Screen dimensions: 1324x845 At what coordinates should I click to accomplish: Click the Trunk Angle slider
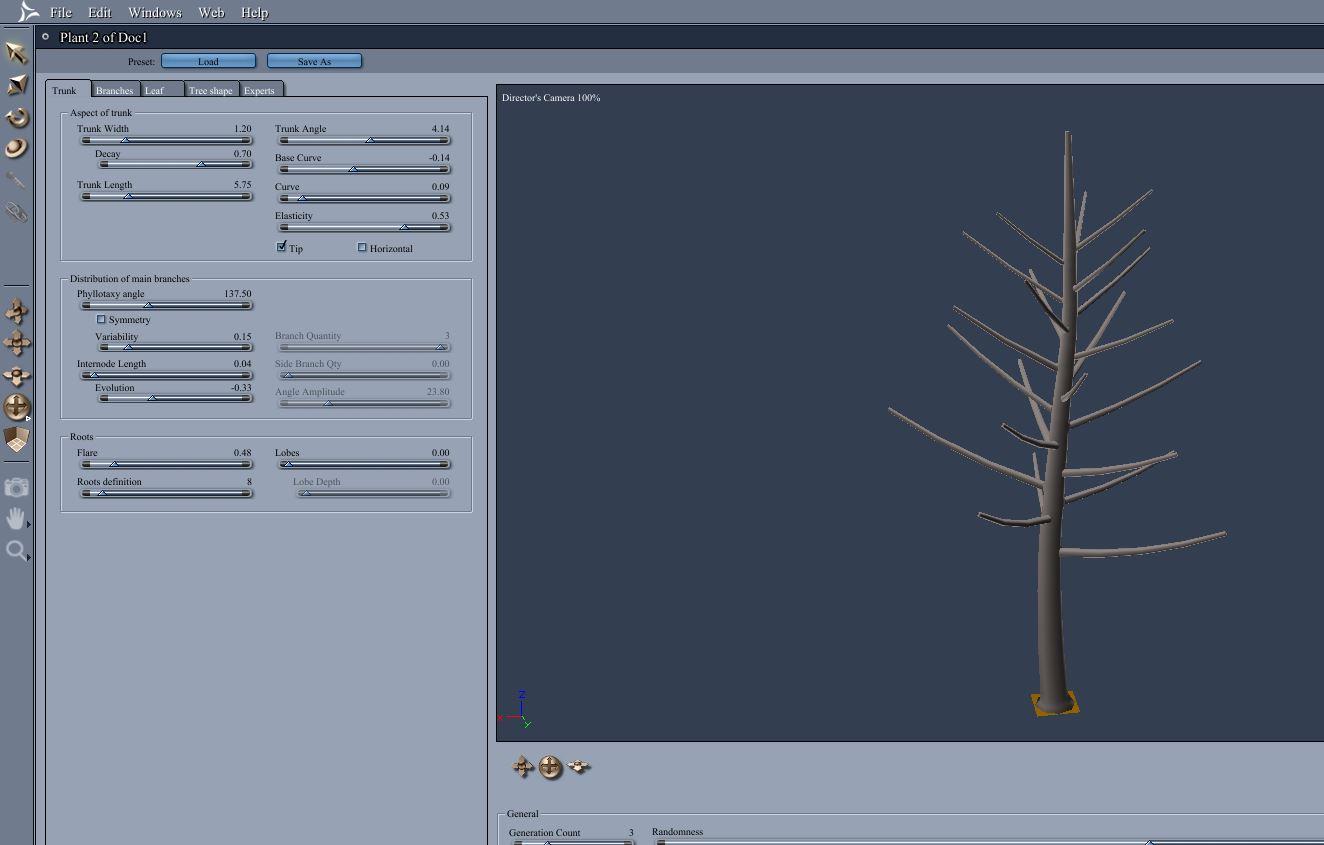click(x=364, y=140)
